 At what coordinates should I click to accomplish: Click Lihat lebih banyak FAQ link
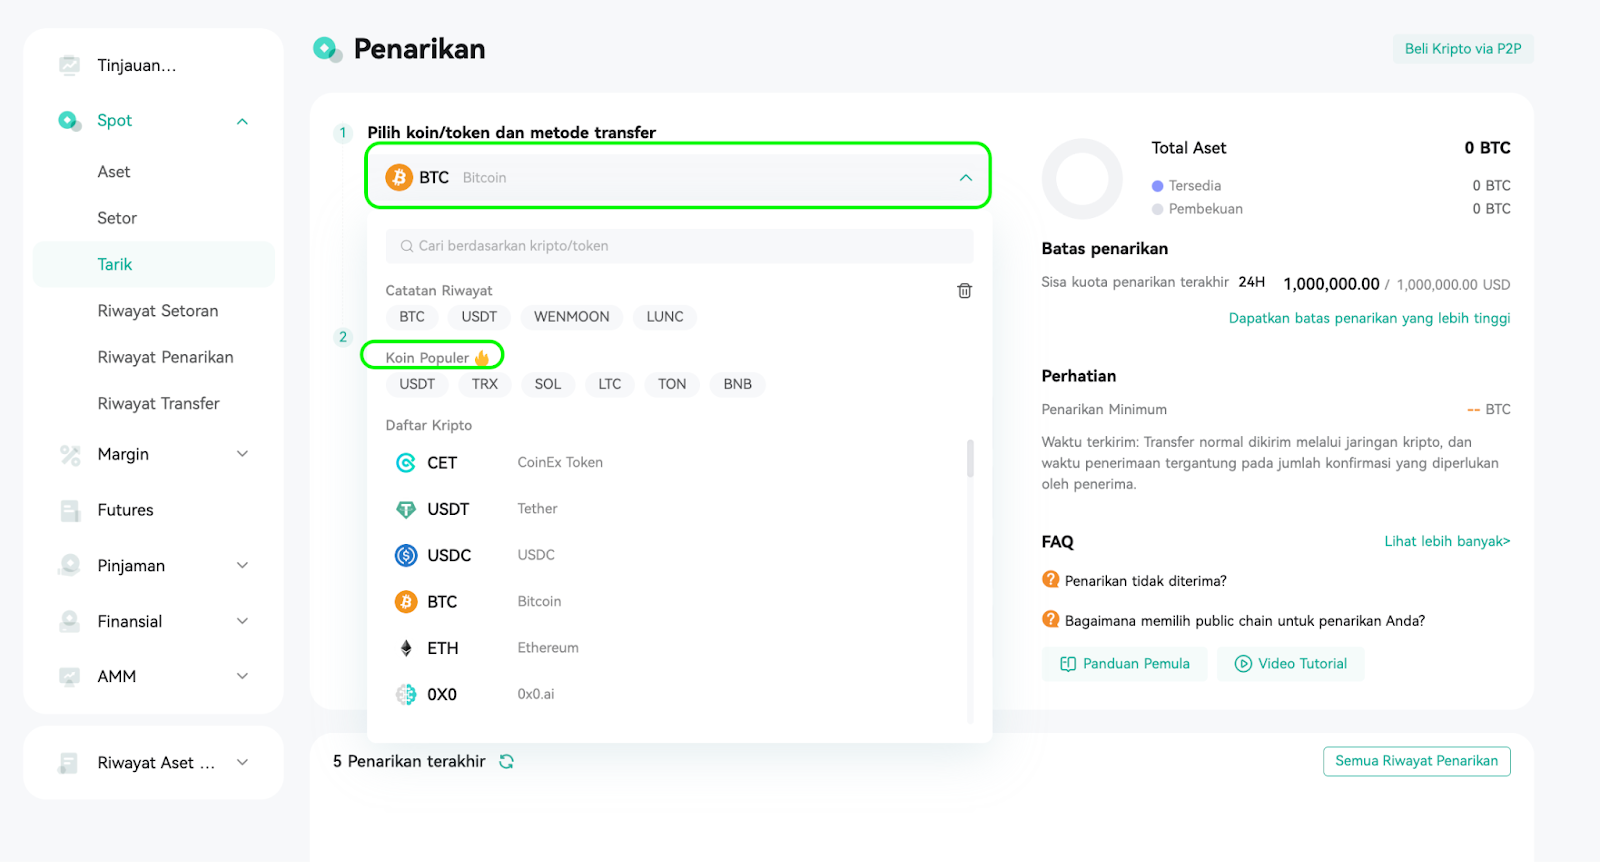(1447, 541)
